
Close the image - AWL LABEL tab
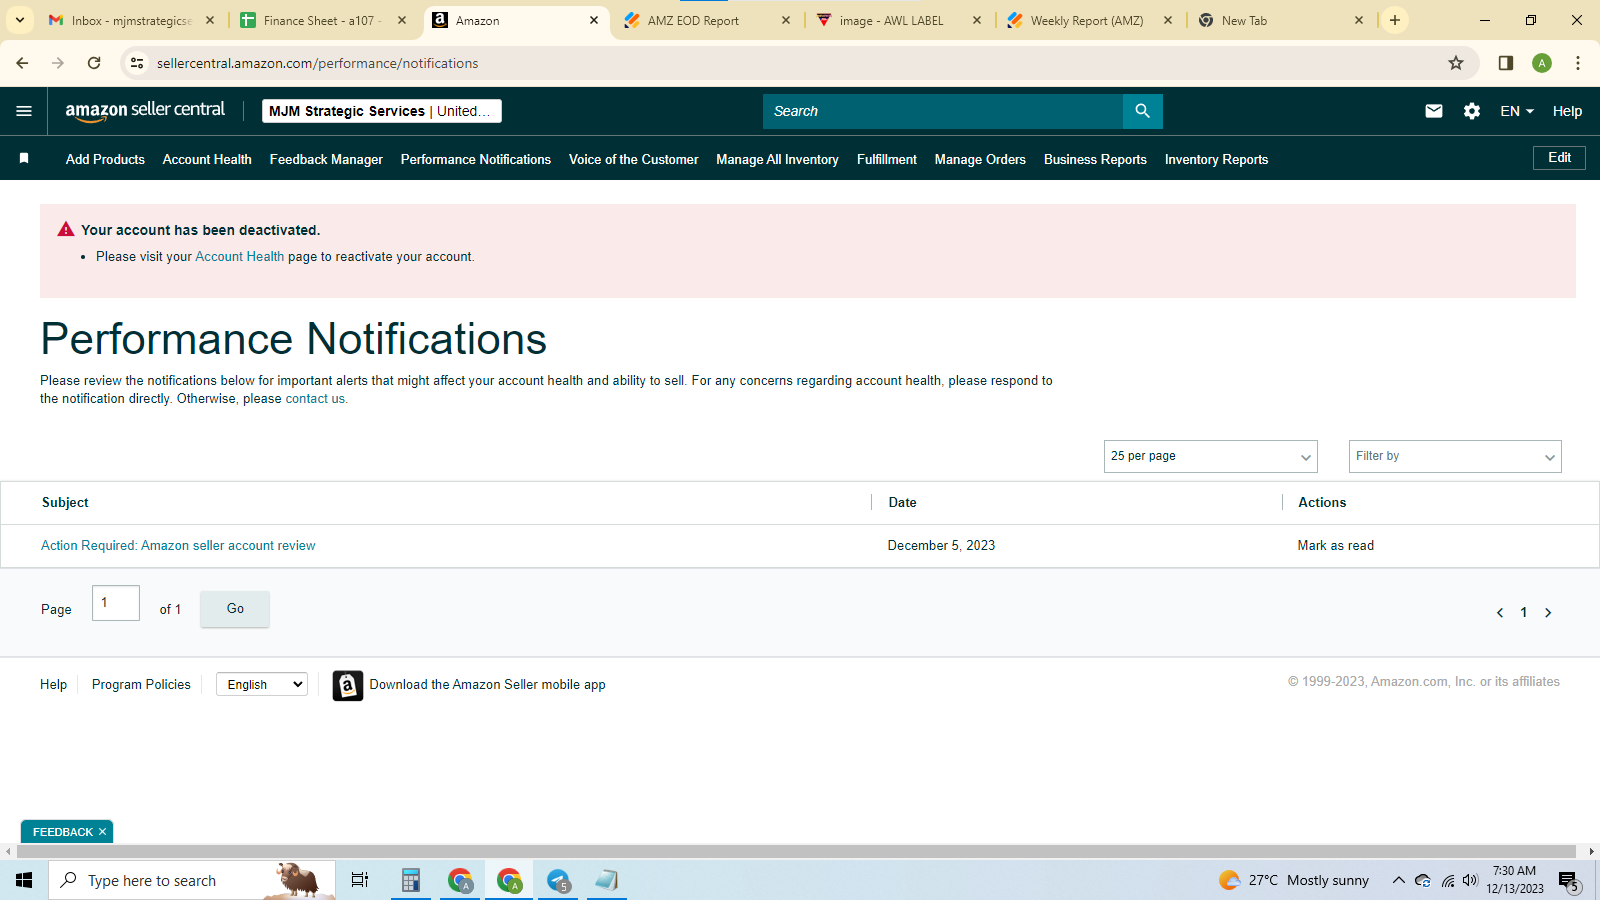[977, 20]
